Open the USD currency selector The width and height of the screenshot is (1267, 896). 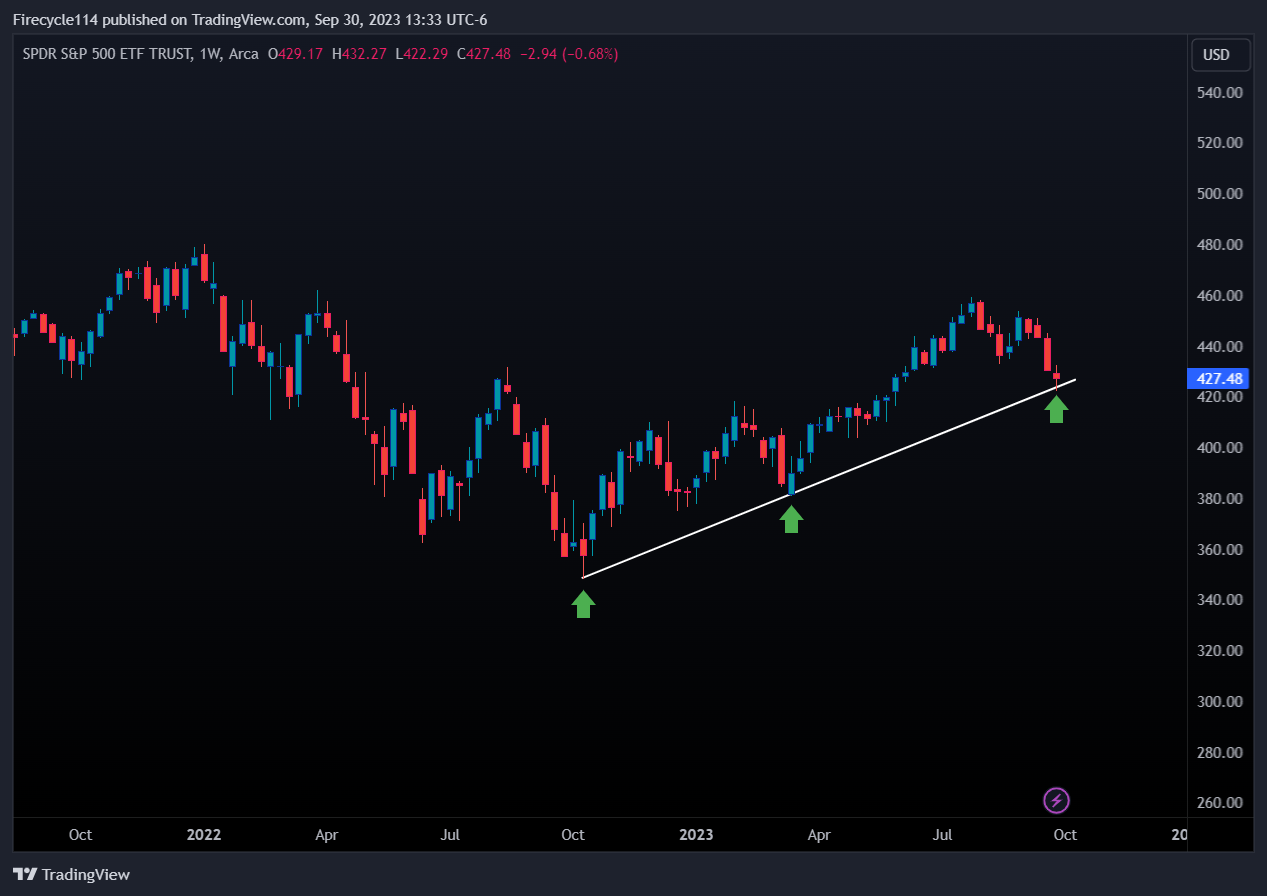coord(1221,55)
